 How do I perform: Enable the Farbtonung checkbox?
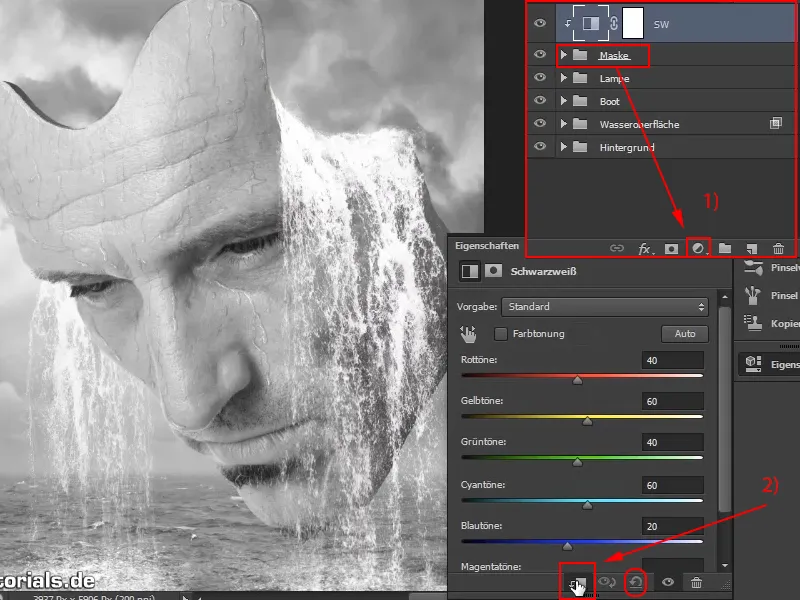coord(501,334)
